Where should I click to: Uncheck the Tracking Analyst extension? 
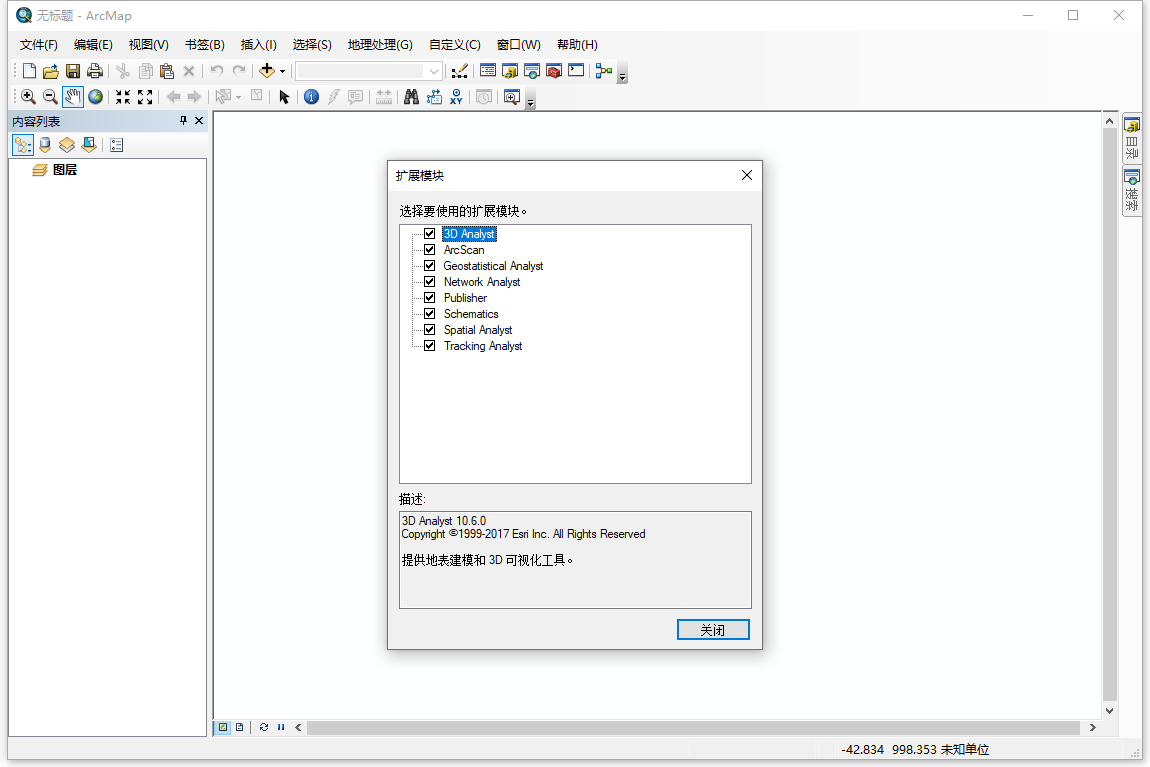coord(430,346)
